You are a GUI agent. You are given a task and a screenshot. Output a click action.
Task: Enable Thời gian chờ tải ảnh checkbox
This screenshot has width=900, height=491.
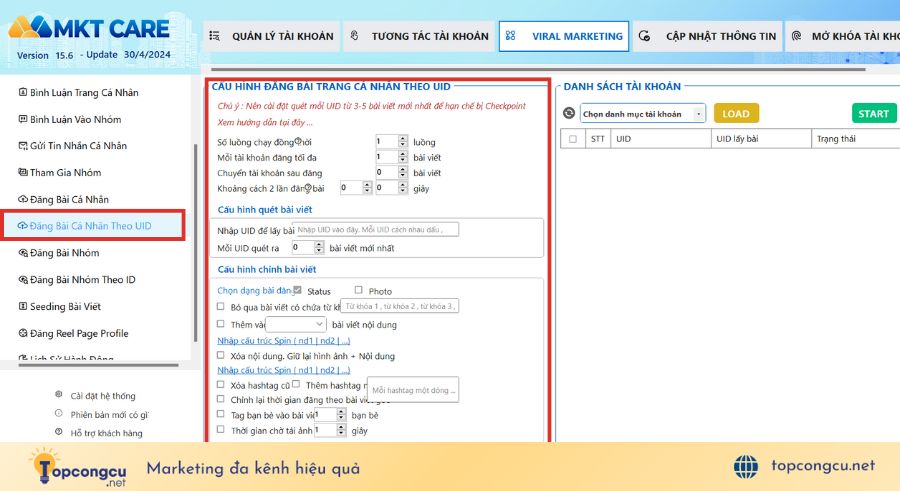(x=220, y=430)
